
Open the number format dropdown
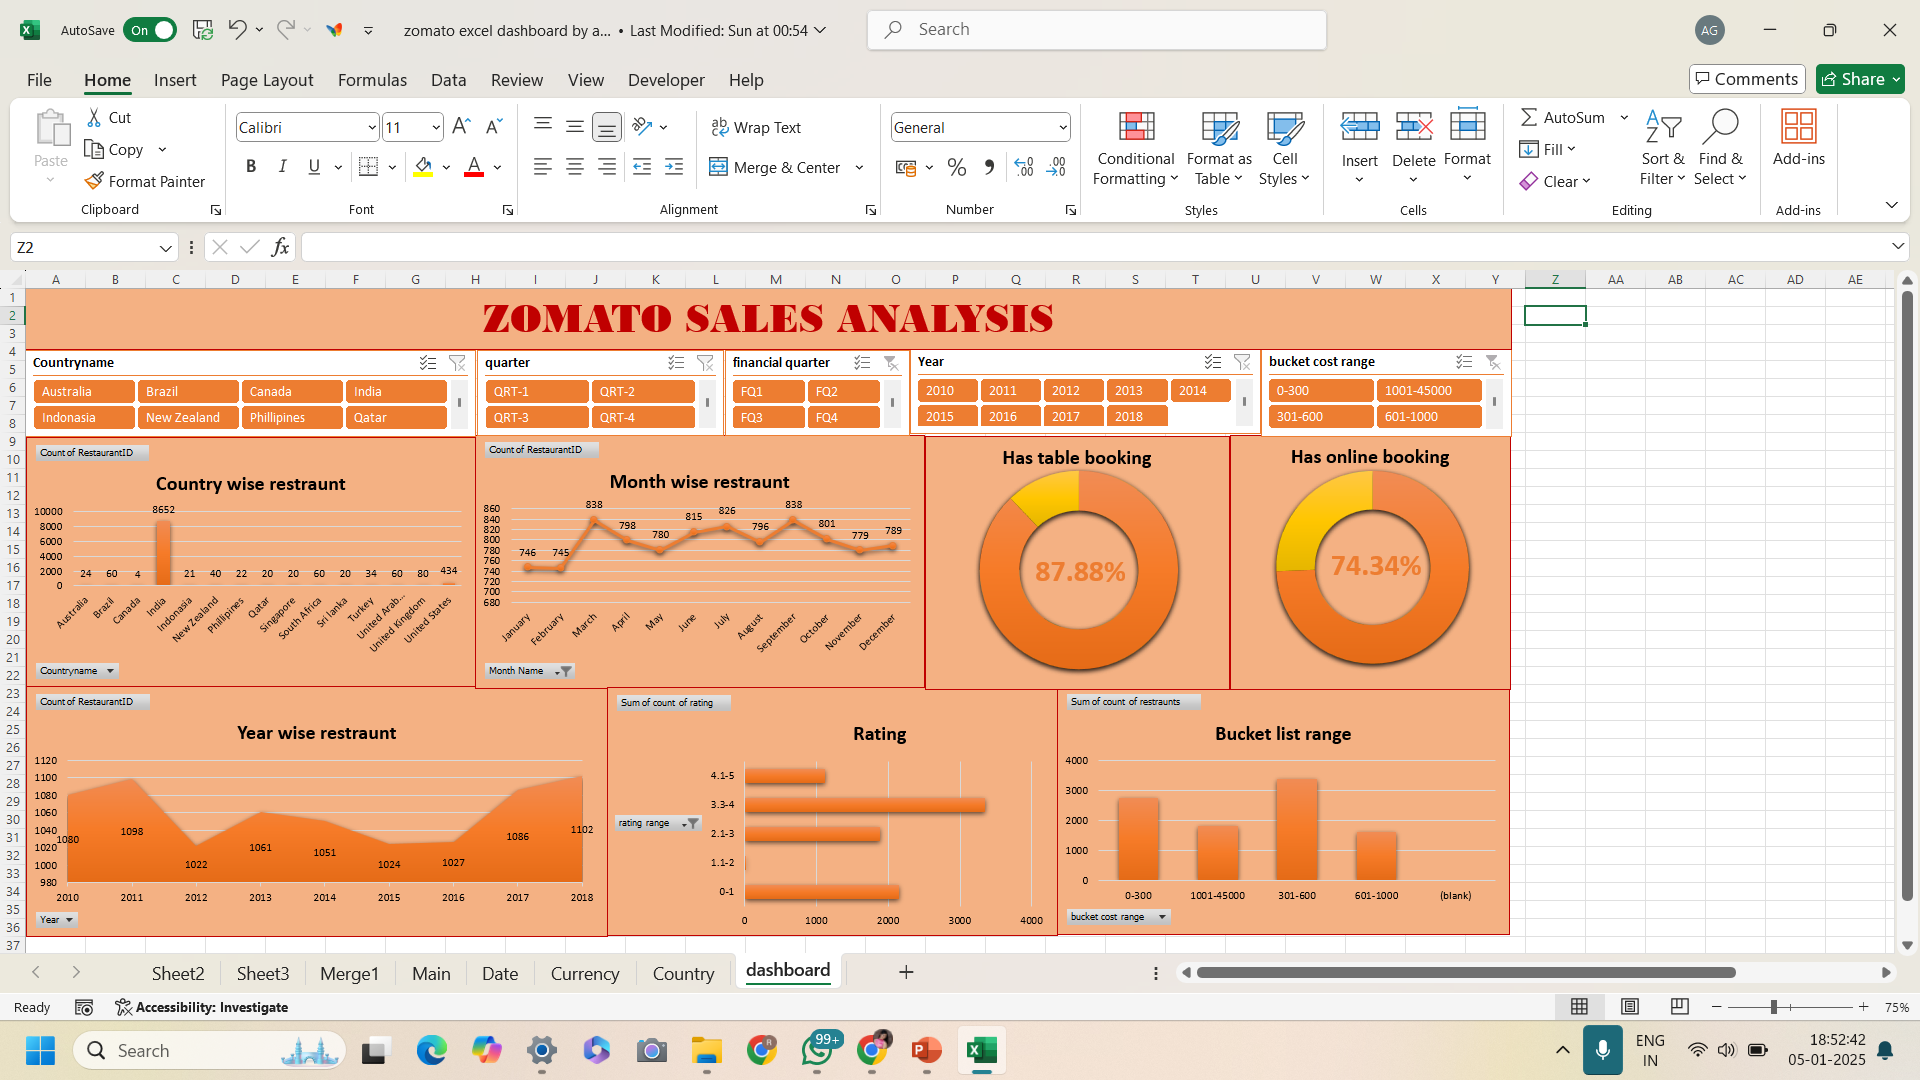(x=1062, y=127)
